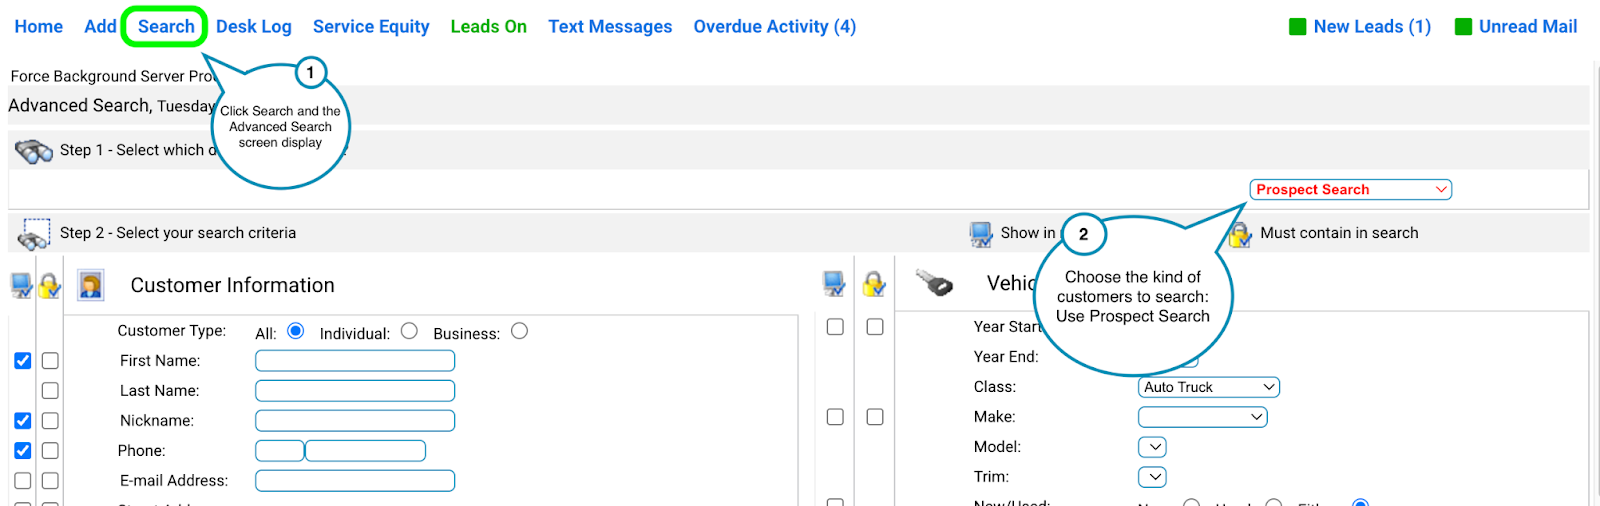Click the green New Leads indicator square

(x=1297, y=27)
